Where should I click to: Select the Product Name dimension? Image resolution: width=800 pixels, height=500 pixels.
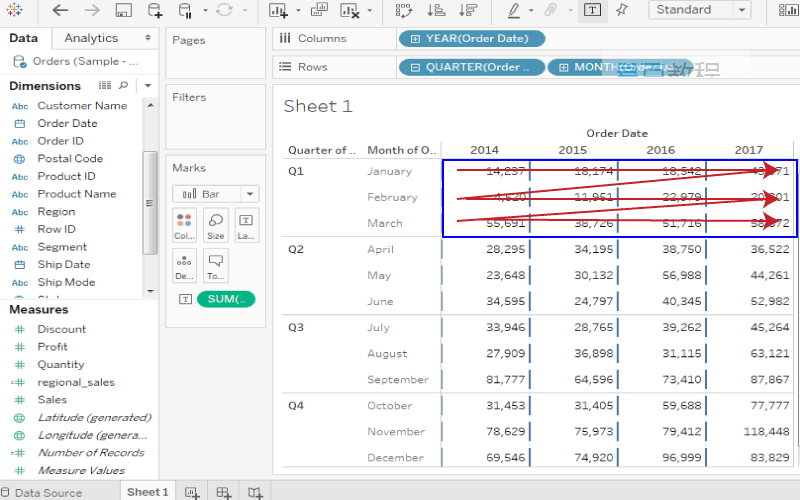click(x=77, y=194)
